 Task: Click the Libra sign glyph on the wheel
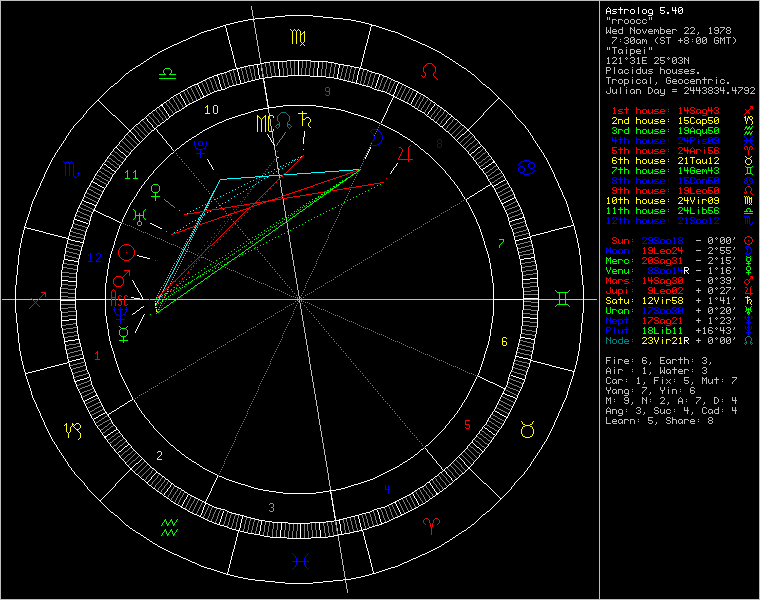point(167,74)
